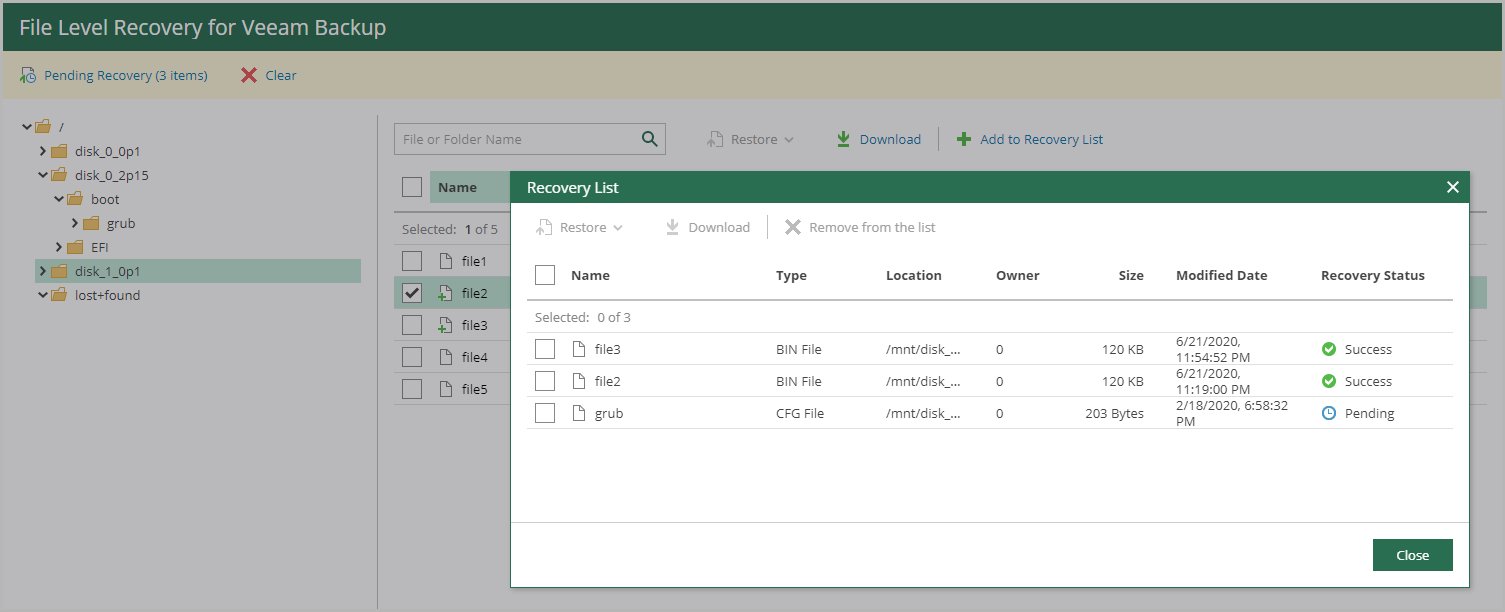The image size is (1505, 612).
Task: Select the boot folder in tree
Action: tap(105, 199)
